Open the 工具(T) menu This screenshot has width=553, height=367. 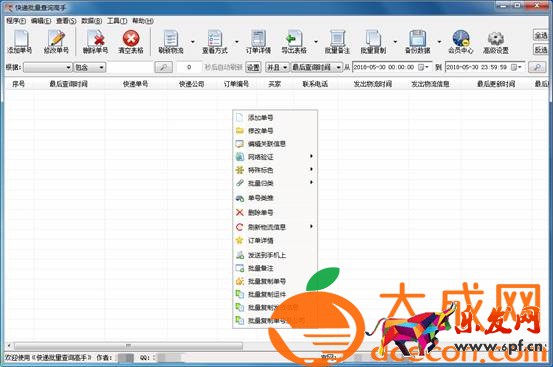(117, 21)
